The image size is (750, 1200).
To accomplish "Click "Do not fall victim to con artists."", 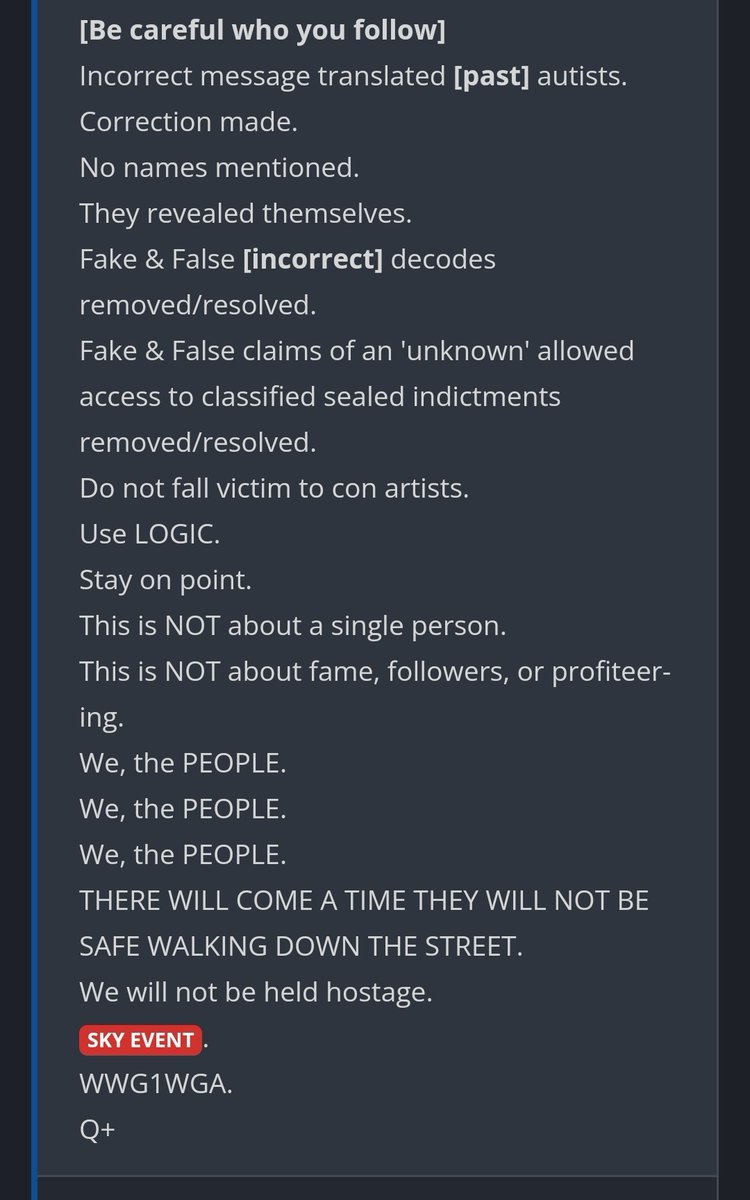I will pyautogui.click(x=274, y=489).
